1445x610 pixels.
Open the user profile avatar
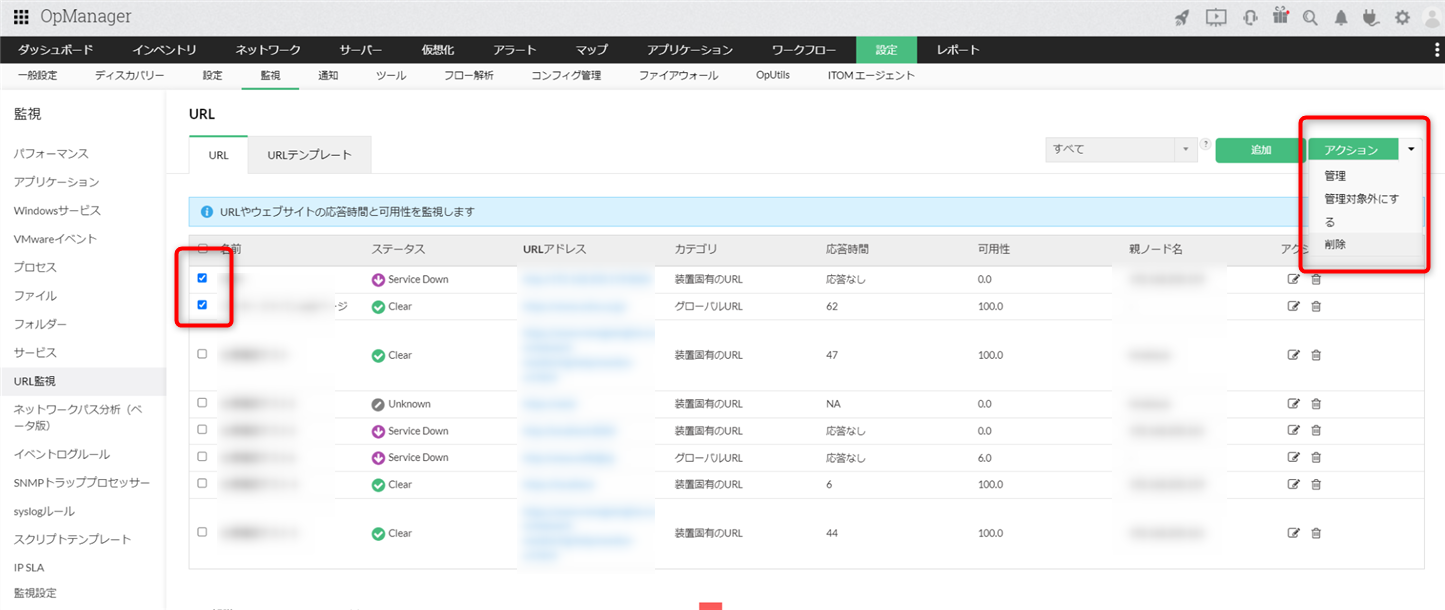click(x=1430, y=17)
